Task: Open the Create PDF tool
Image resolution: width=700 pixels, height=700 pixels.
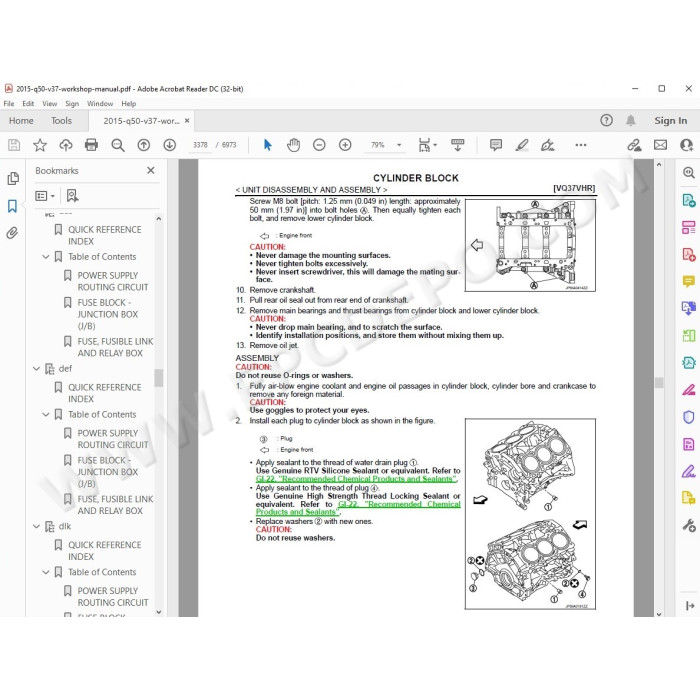Action: 688,254
